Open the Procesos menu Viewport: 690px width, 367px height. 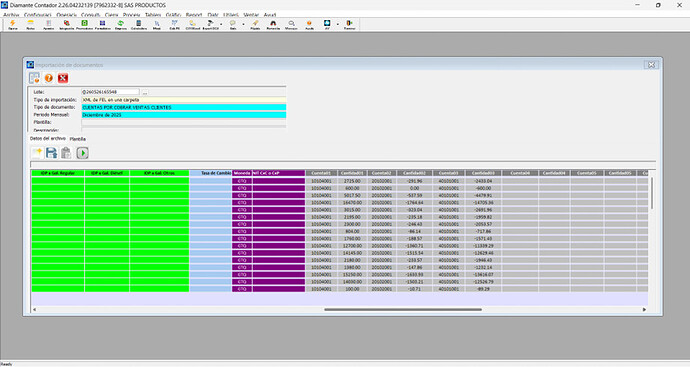[x=132, y=15]
